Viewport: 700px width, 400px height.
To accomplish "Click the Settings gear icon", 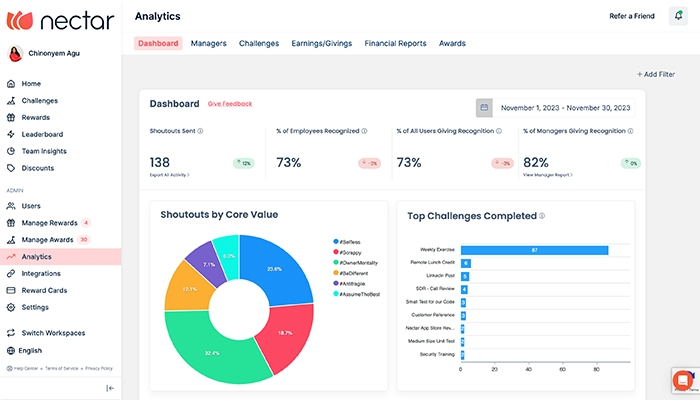I will point(11,307).
